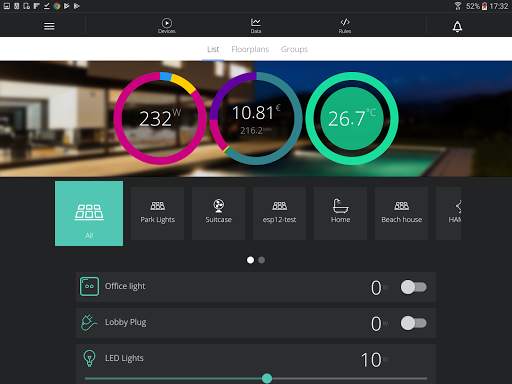The width and height of the screenshot is (512, 384).
Task: Click the Suitcase fan icon
Action: [x=219, y=206]
